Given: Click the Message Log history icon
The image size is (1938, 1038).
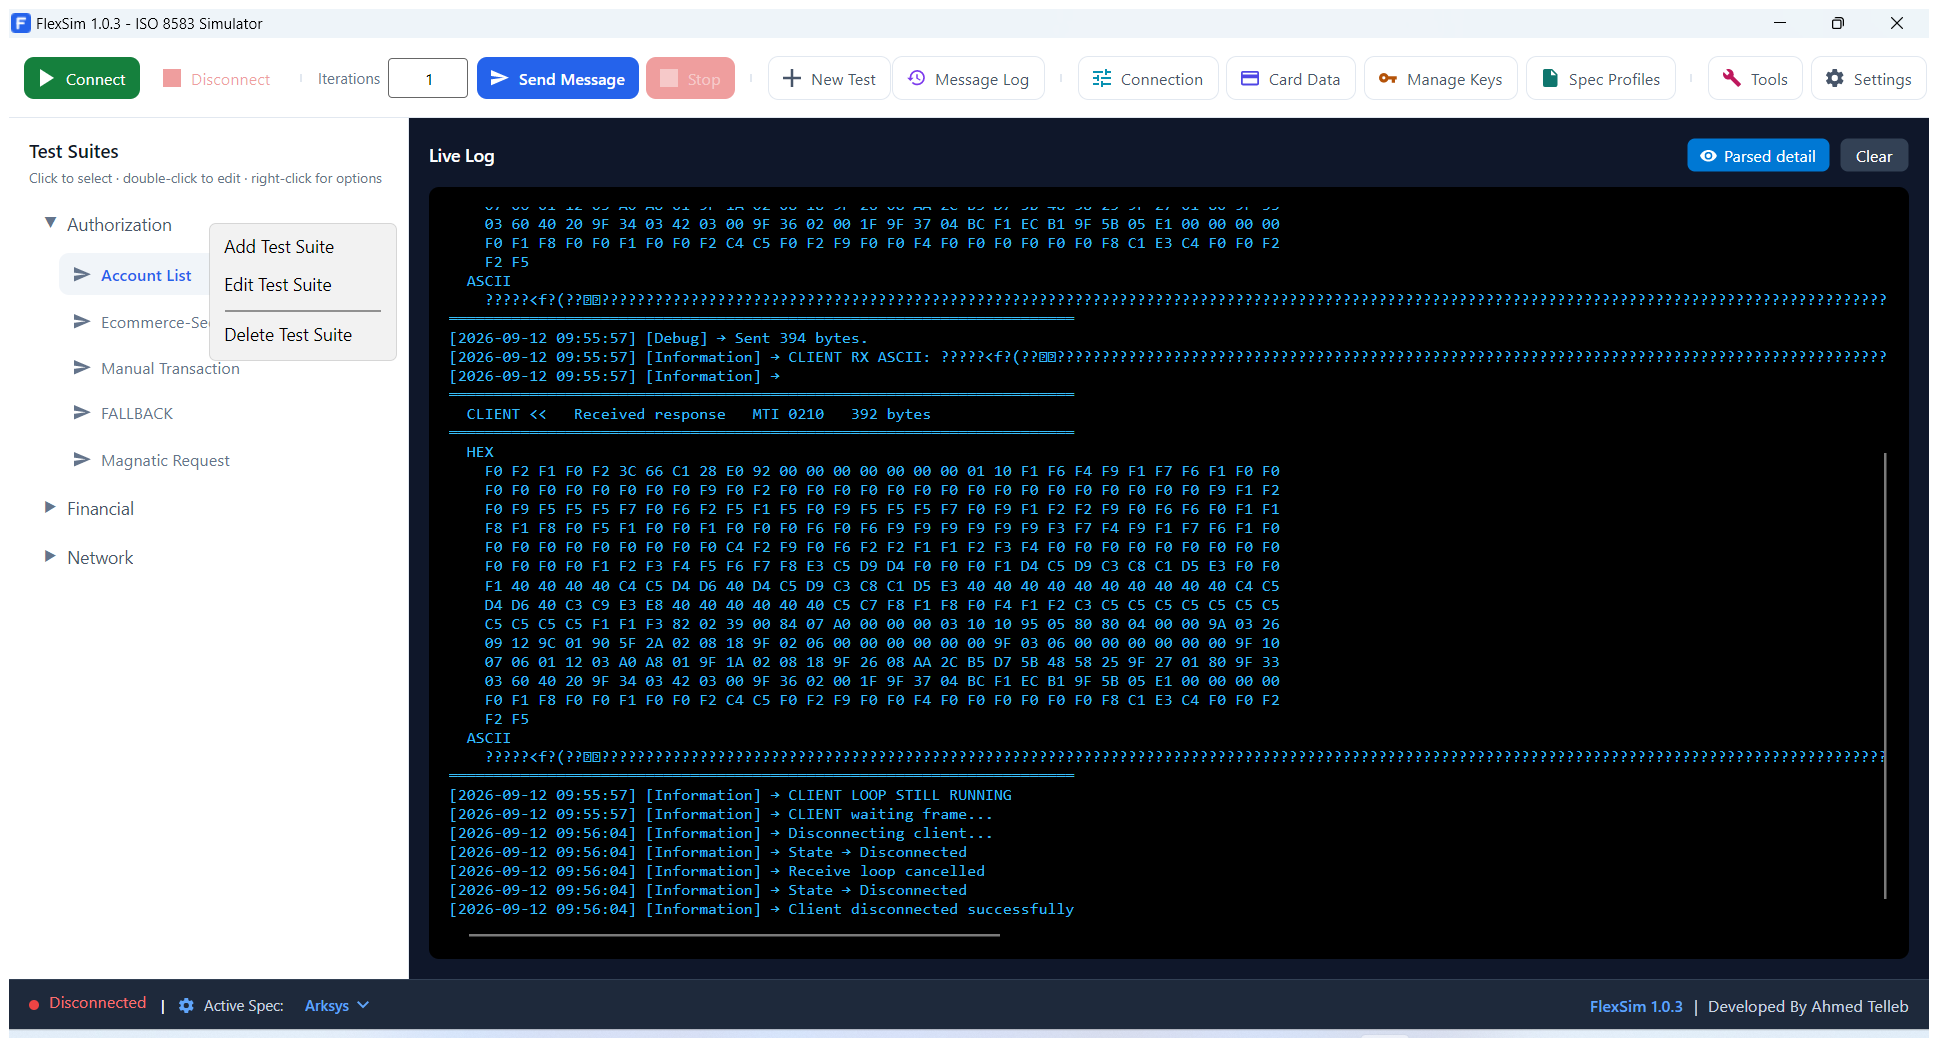Looking at the screenshot, I should point(916,78).
